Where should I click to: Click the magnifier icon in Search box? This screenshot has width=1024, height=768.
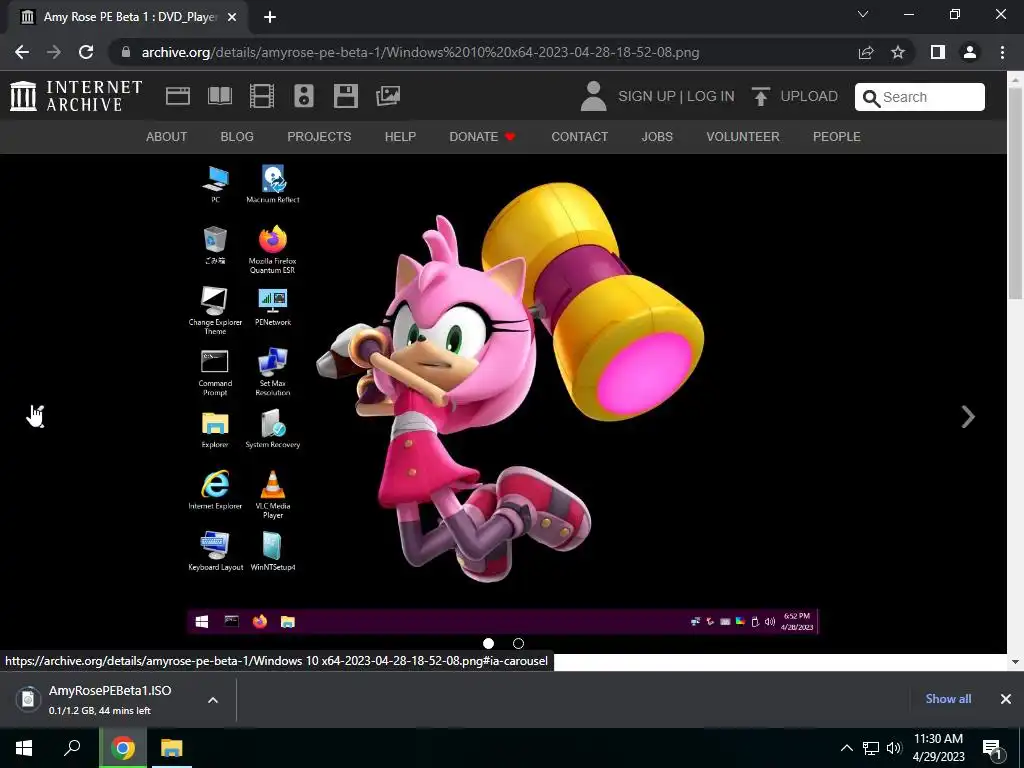(871, 98)
